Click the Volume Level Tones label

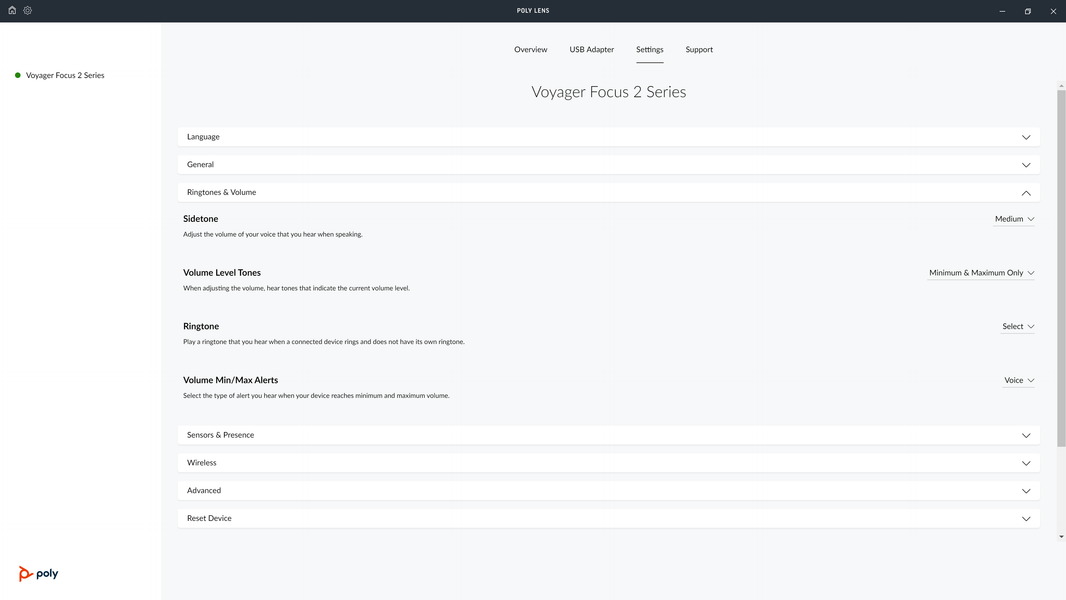222,272
